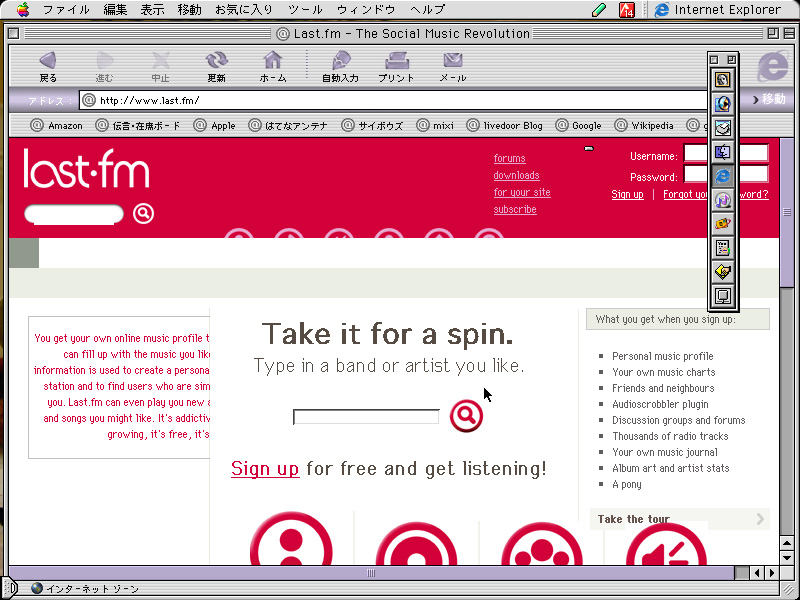Open the ファイル menu
Viewport: 800px width, 600px height.
click(66, 10)
